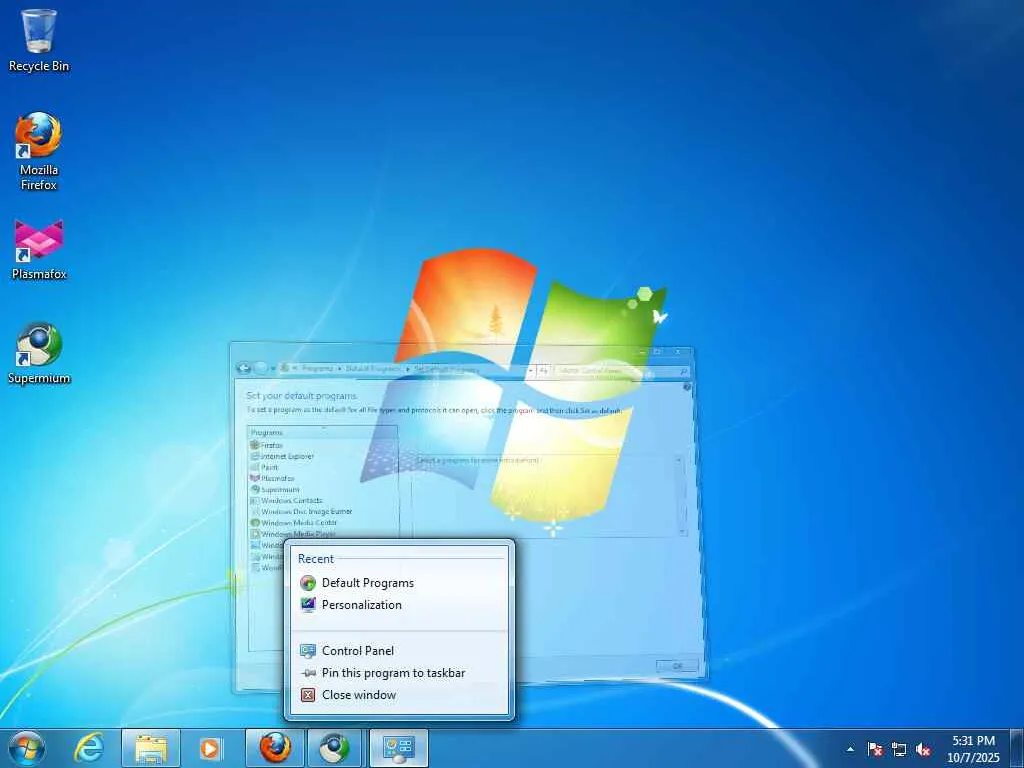Click the Personalization monitor icon in the jump list
The width and height of the screenshot is (1024, 768).
pyautogui.click(x=308, y=605)
